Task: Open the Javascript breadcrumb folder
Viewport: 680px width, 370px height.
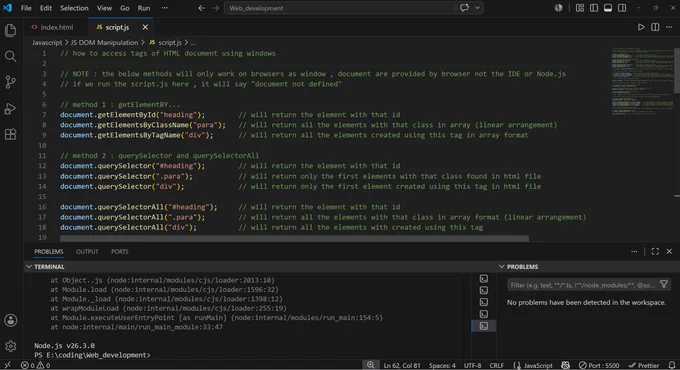Action: click(47, 43)
